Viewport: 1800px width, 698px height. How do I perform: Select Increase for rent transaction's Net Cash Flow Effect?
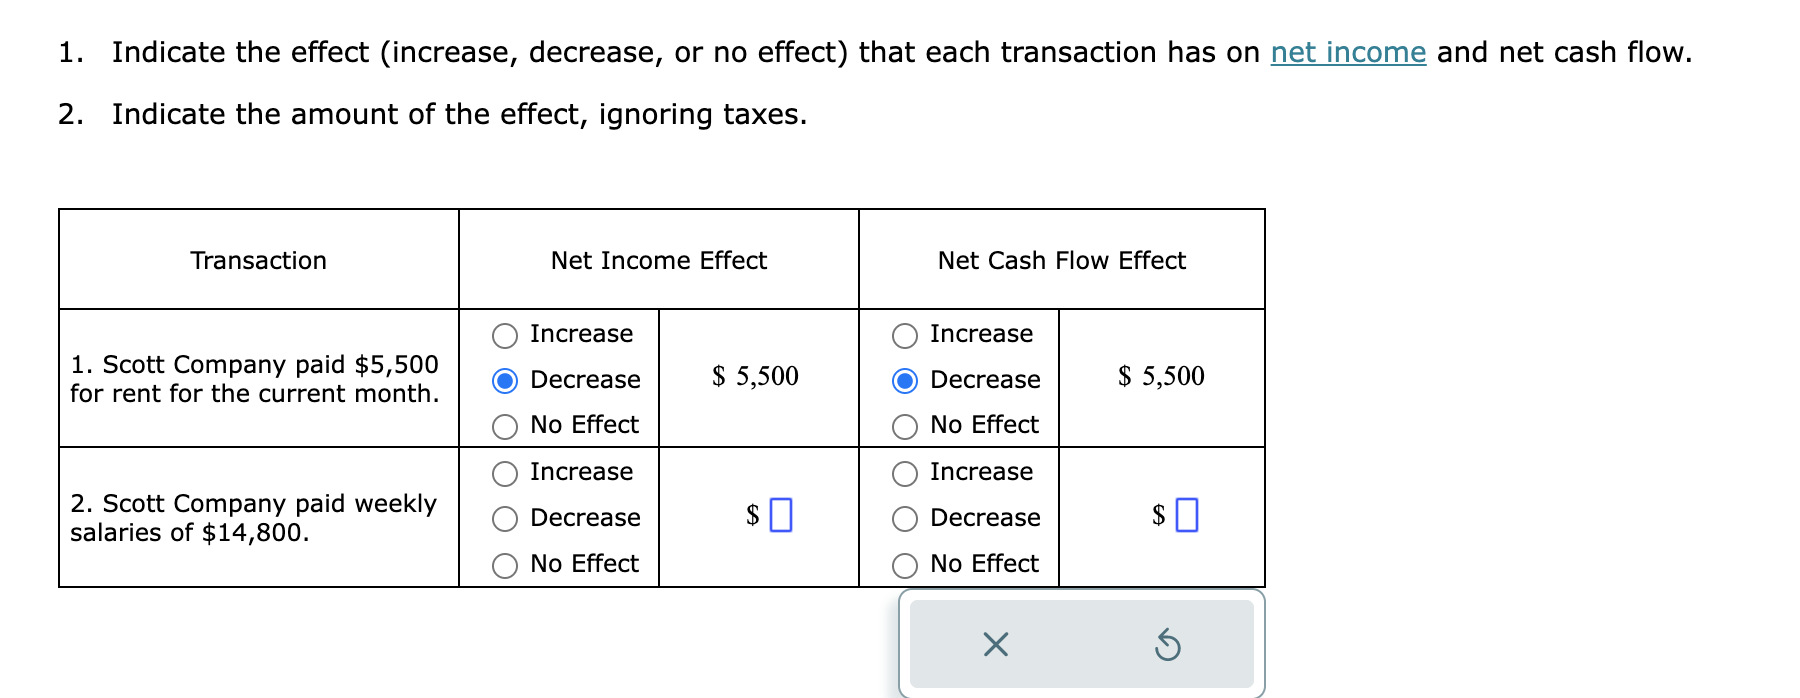pos(904,334)
